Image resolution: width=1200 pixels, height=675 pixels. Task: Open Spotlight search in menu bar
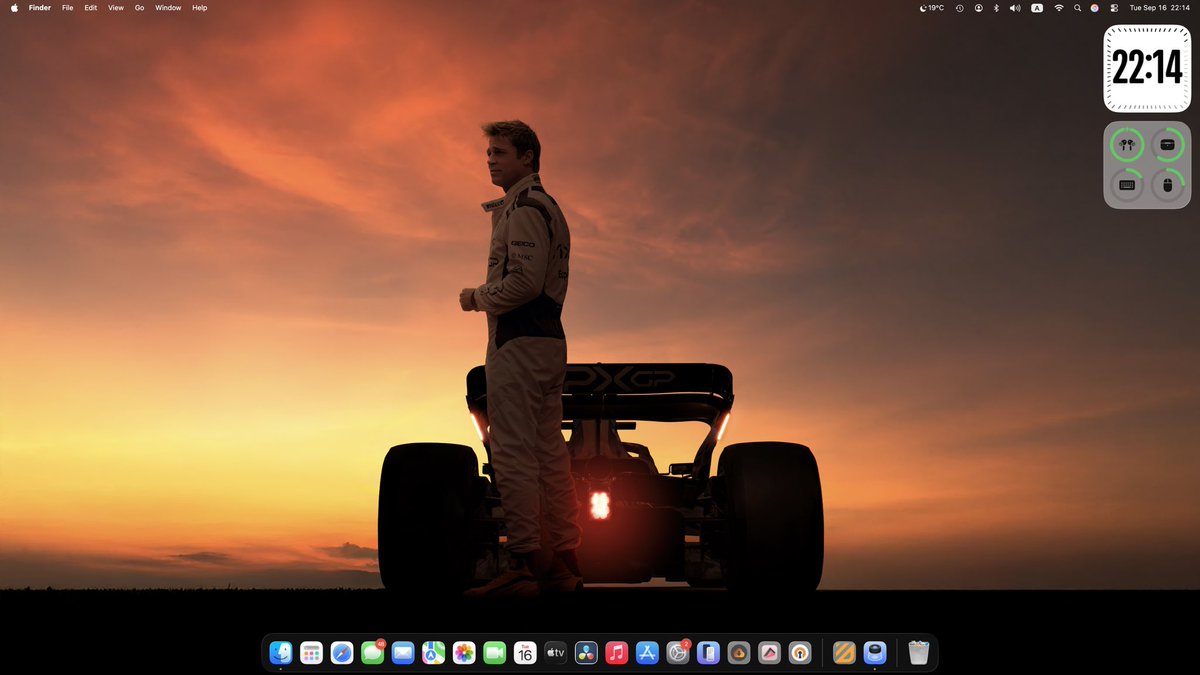click(1077, 7)
